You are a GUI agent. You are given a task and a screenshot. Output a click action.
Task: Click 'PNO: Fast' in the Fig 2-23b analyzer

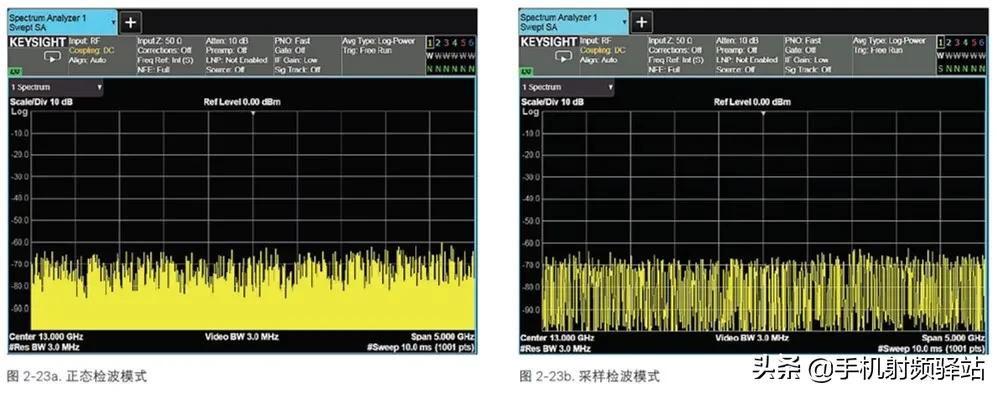coord(802,41)
